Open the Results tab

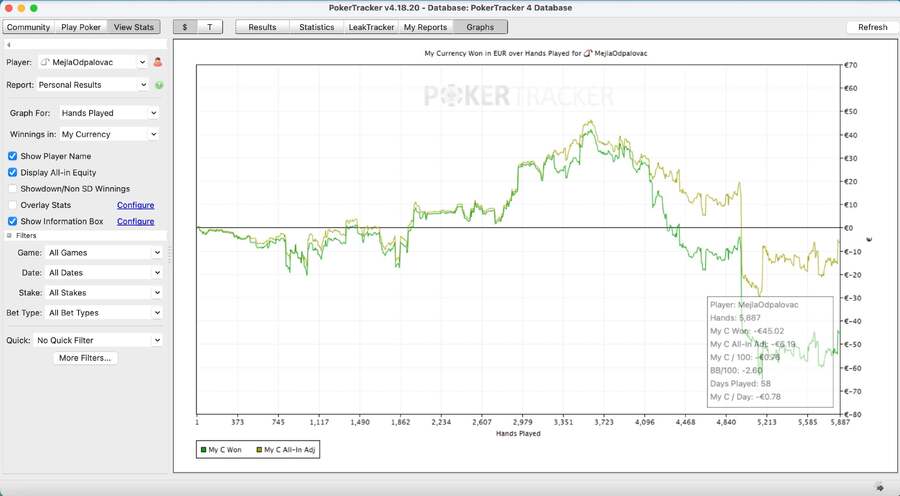262,27
